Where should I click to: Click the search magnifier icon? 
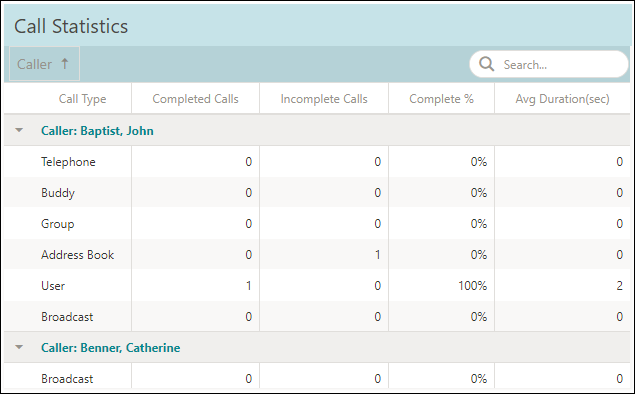(486, 64)
